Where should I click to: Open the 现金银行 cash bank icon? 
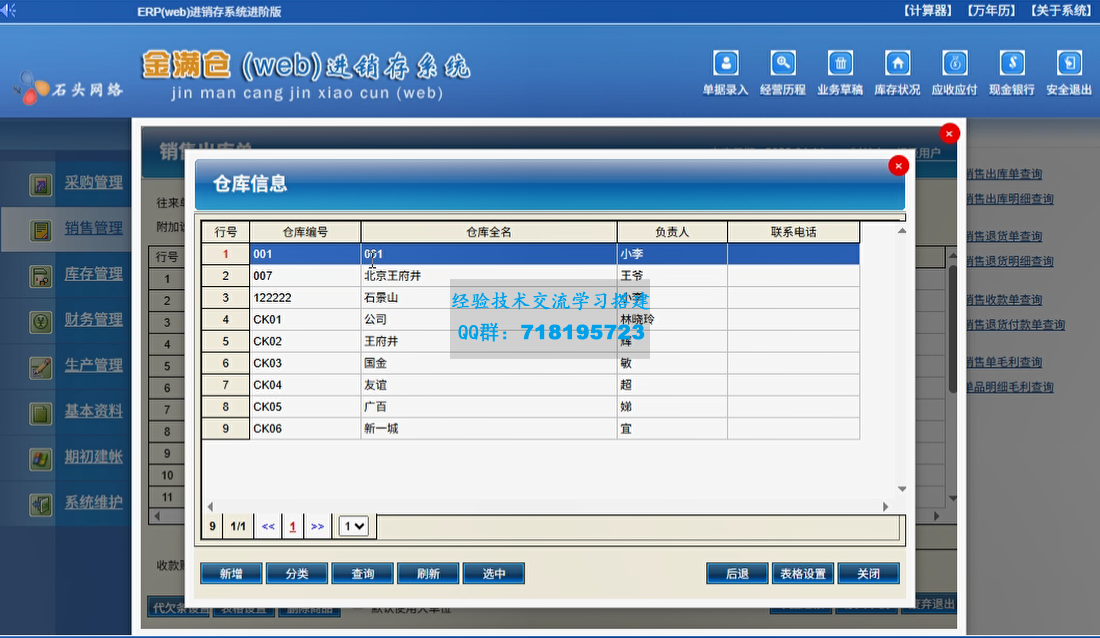click(x=1012, y=63)
